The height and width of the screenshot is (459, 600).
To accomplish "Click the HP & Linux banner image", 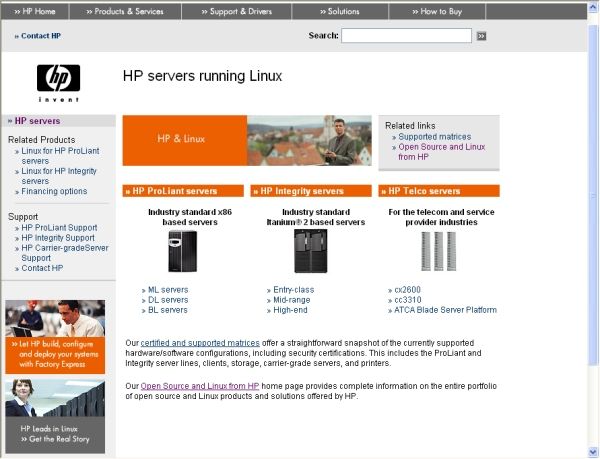I will pyautogui.click(x=247, y=140).
